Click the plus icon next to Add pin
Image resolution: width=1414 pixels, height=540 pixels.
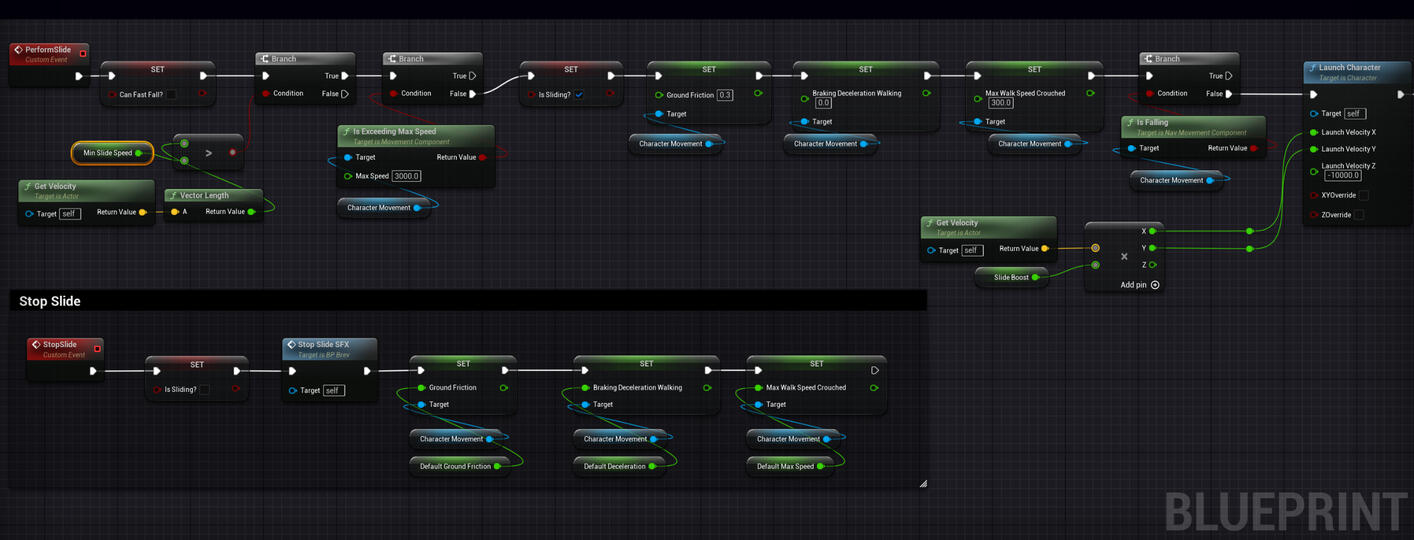[1155, 285]
